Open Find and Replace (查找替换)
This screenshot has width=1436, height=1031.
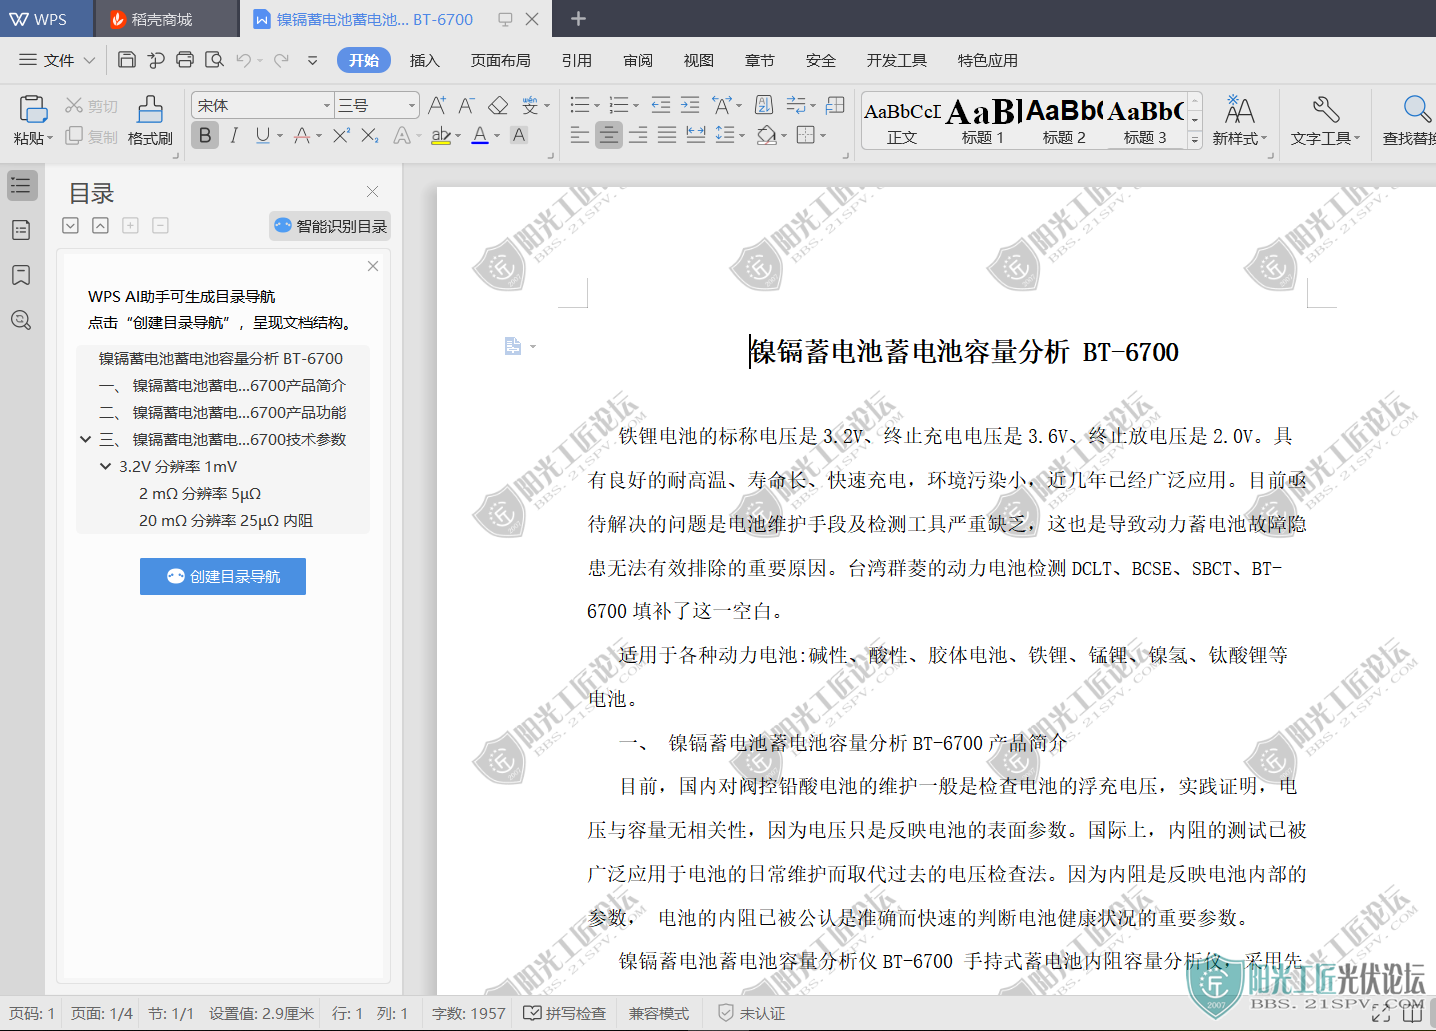click(1410, 120)
